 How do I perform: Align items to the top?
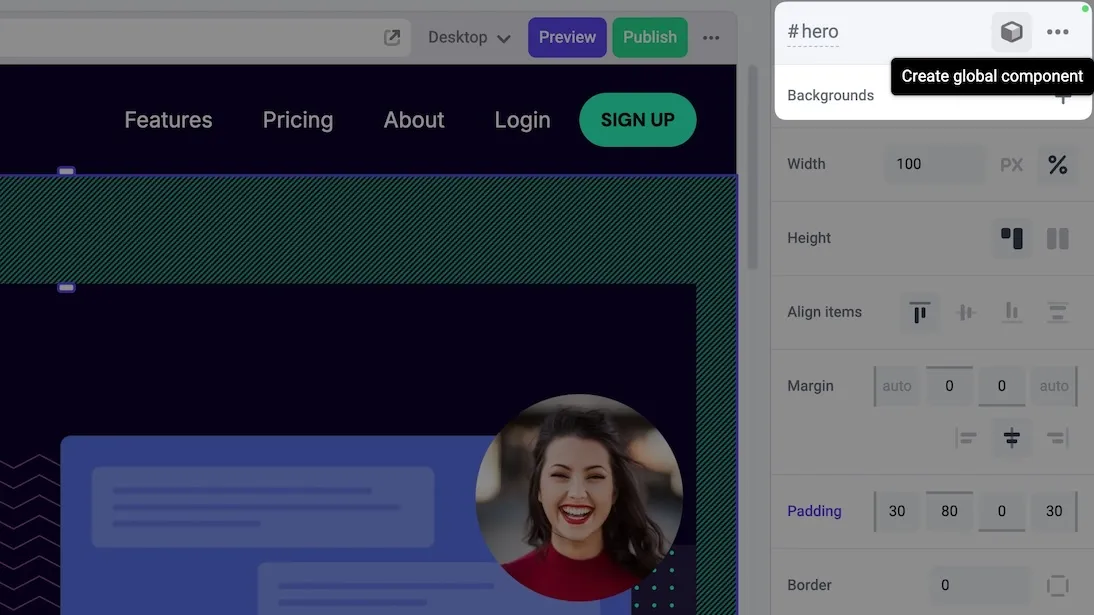920,312
